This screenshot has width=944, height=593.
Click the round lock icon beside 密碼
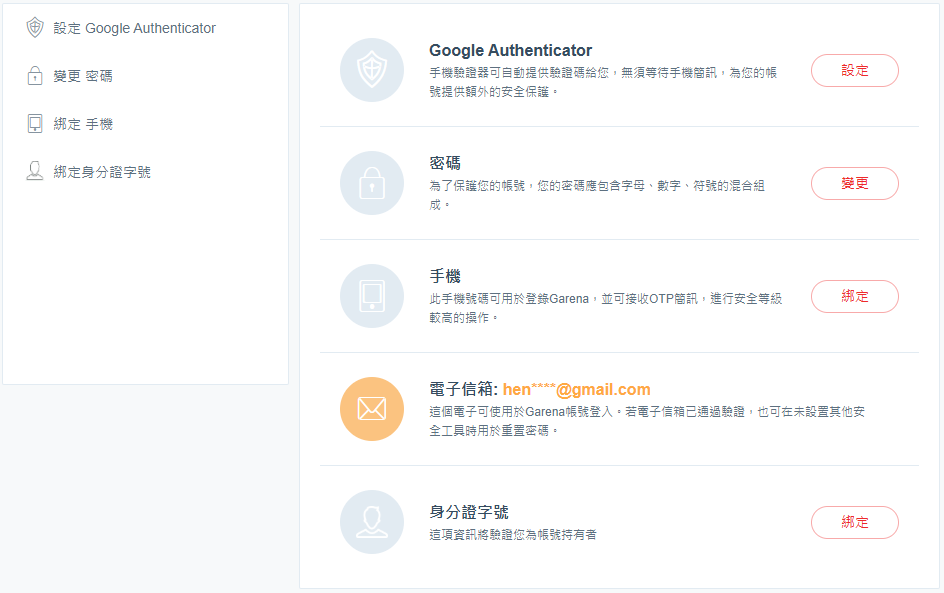pyautogui.click(x=371, y=183)
